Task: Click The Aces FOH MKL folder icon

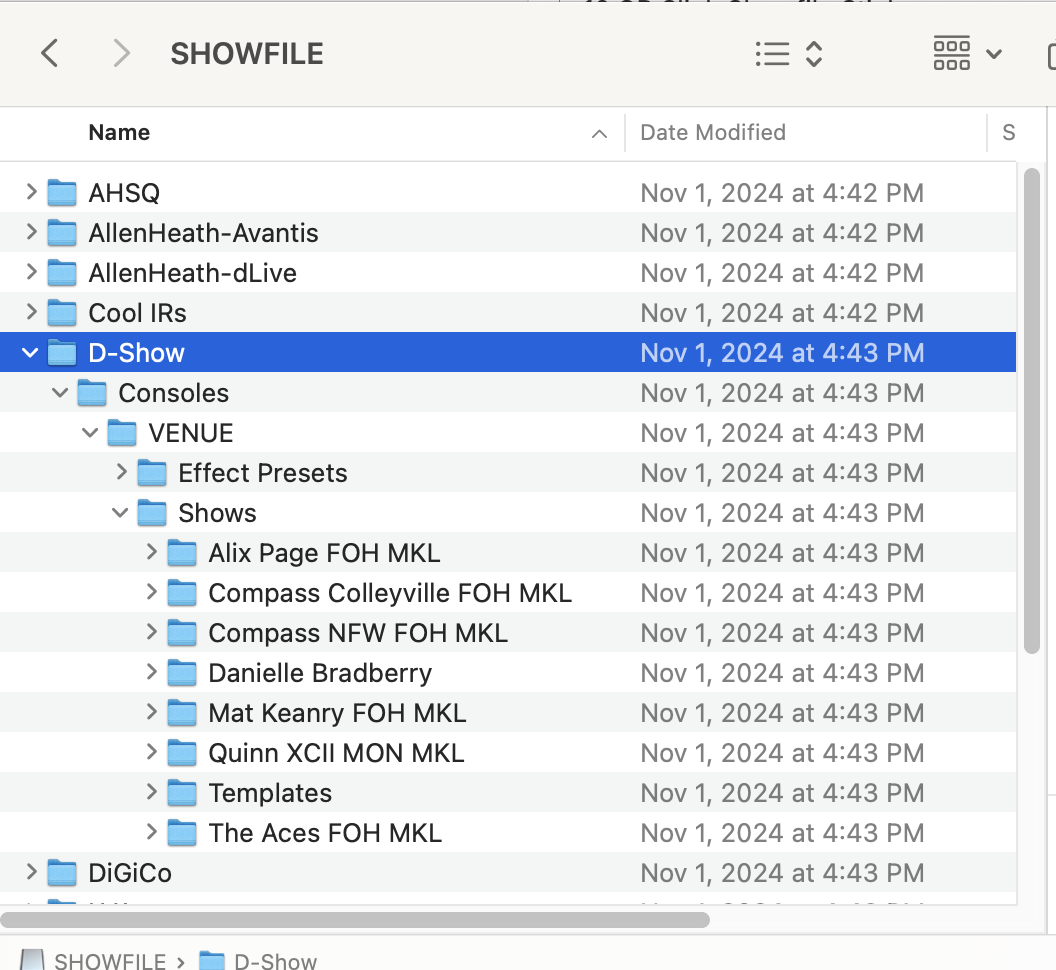Action: coord(182,833)
